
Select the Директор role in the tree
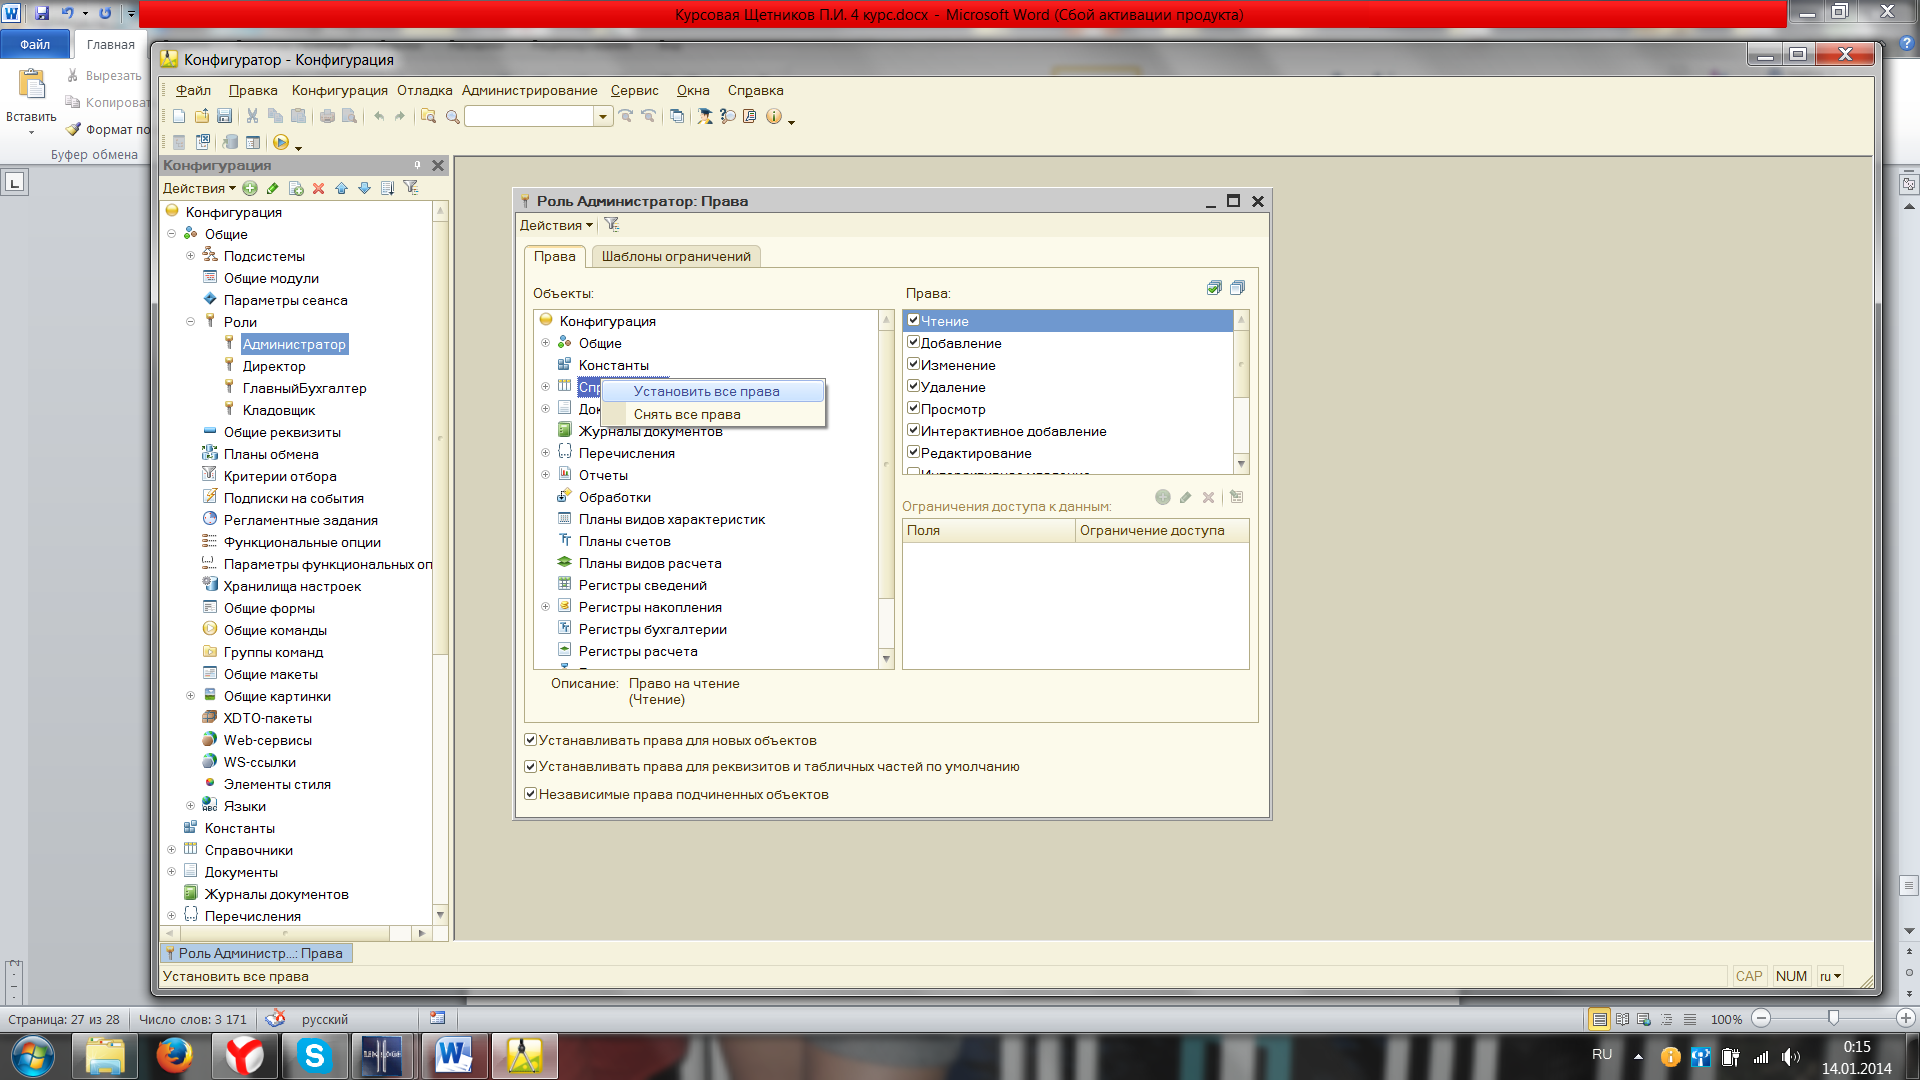(x=274, y=366)
